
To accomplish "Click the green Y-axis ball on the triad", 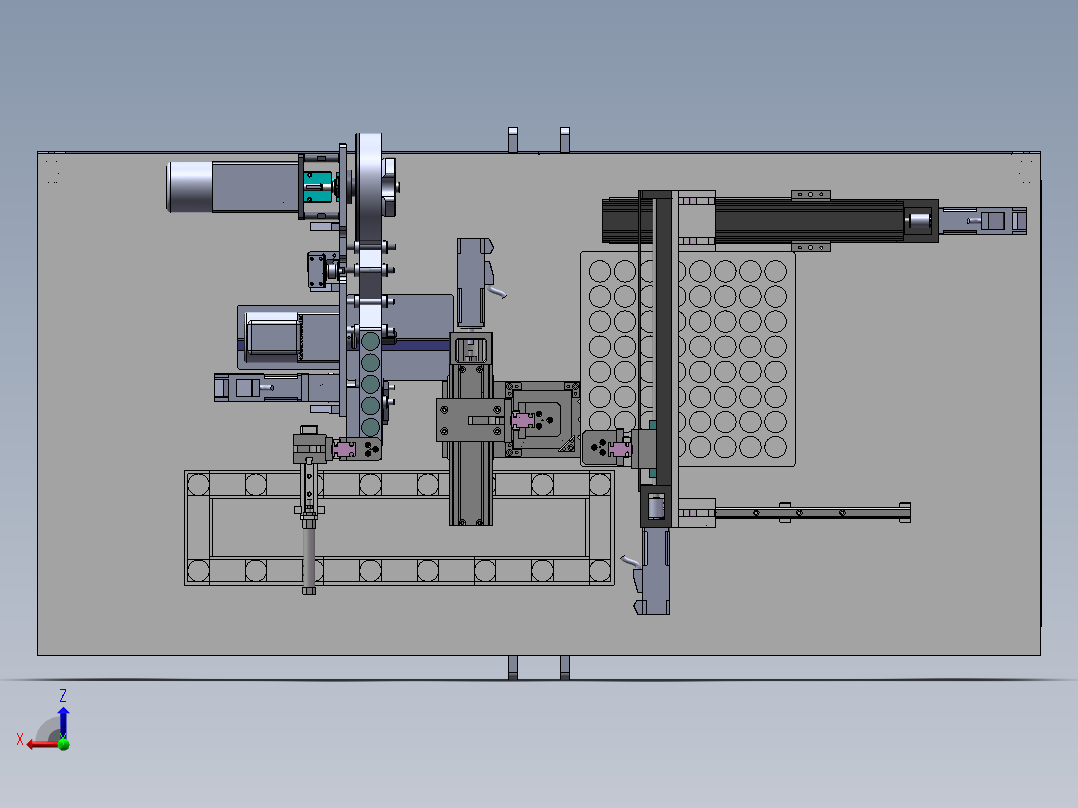I will 64,744.
